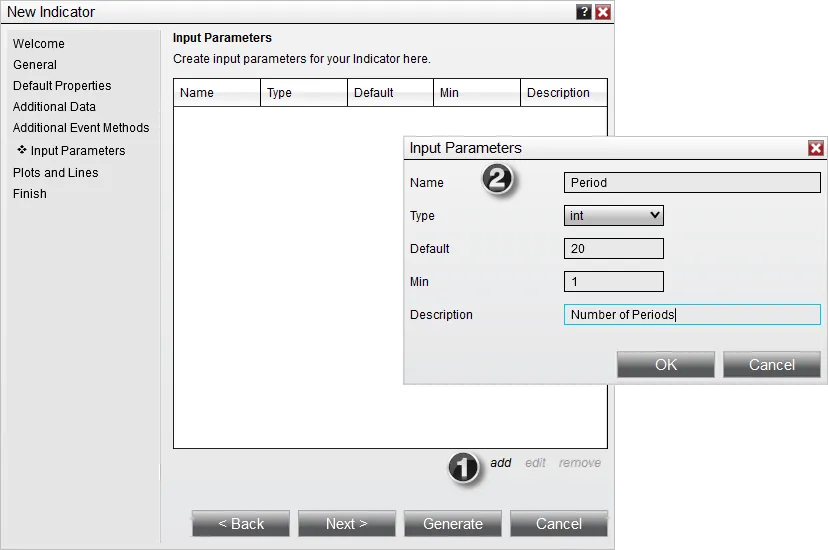
Task: Click the Back button
Action: tap(241, 524)
